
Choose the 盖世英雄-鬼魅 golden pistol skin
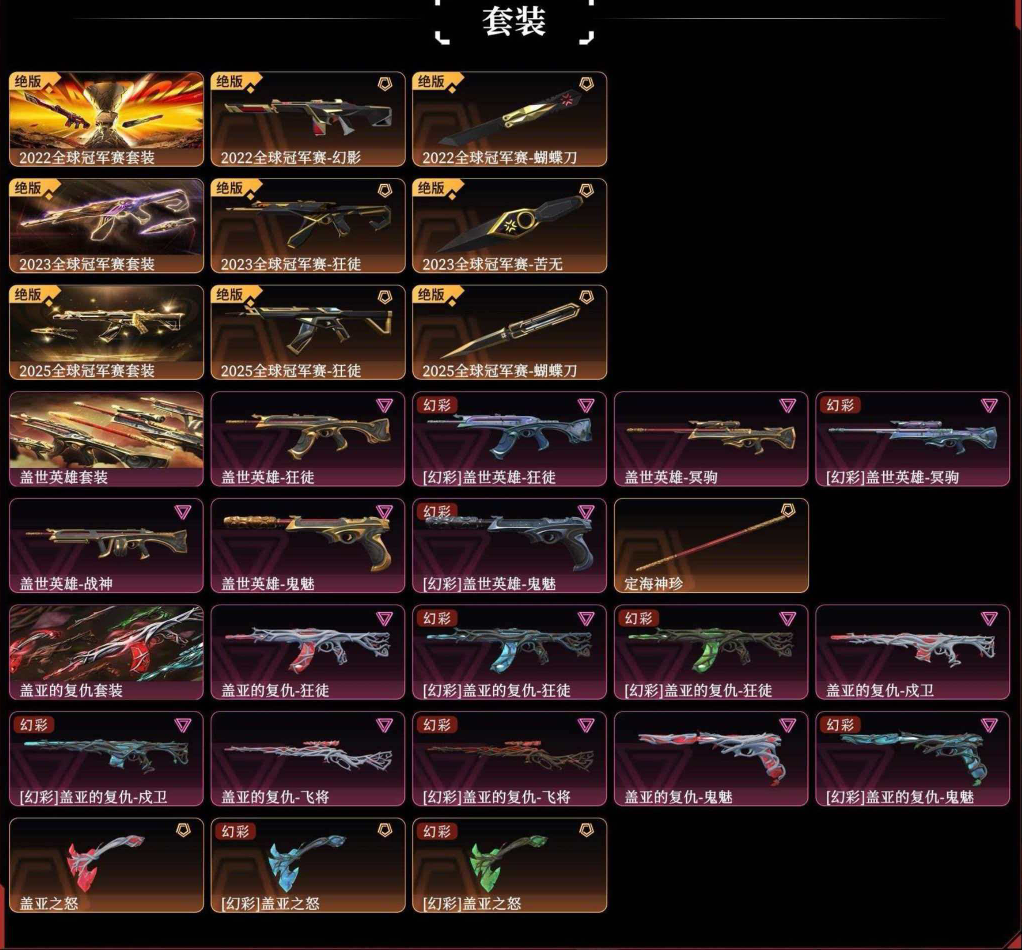click(x=308, y=545)
